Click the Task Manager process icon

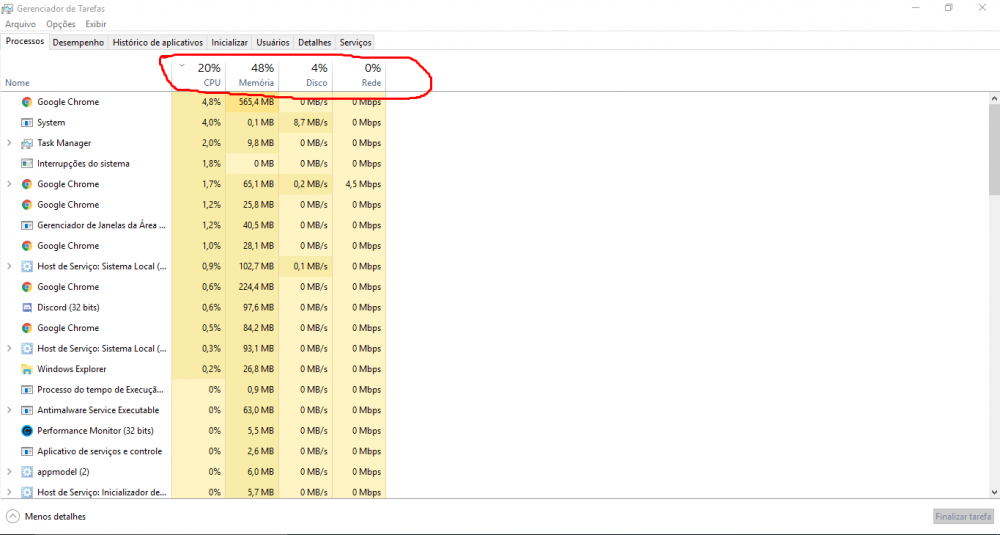[27, 143]
